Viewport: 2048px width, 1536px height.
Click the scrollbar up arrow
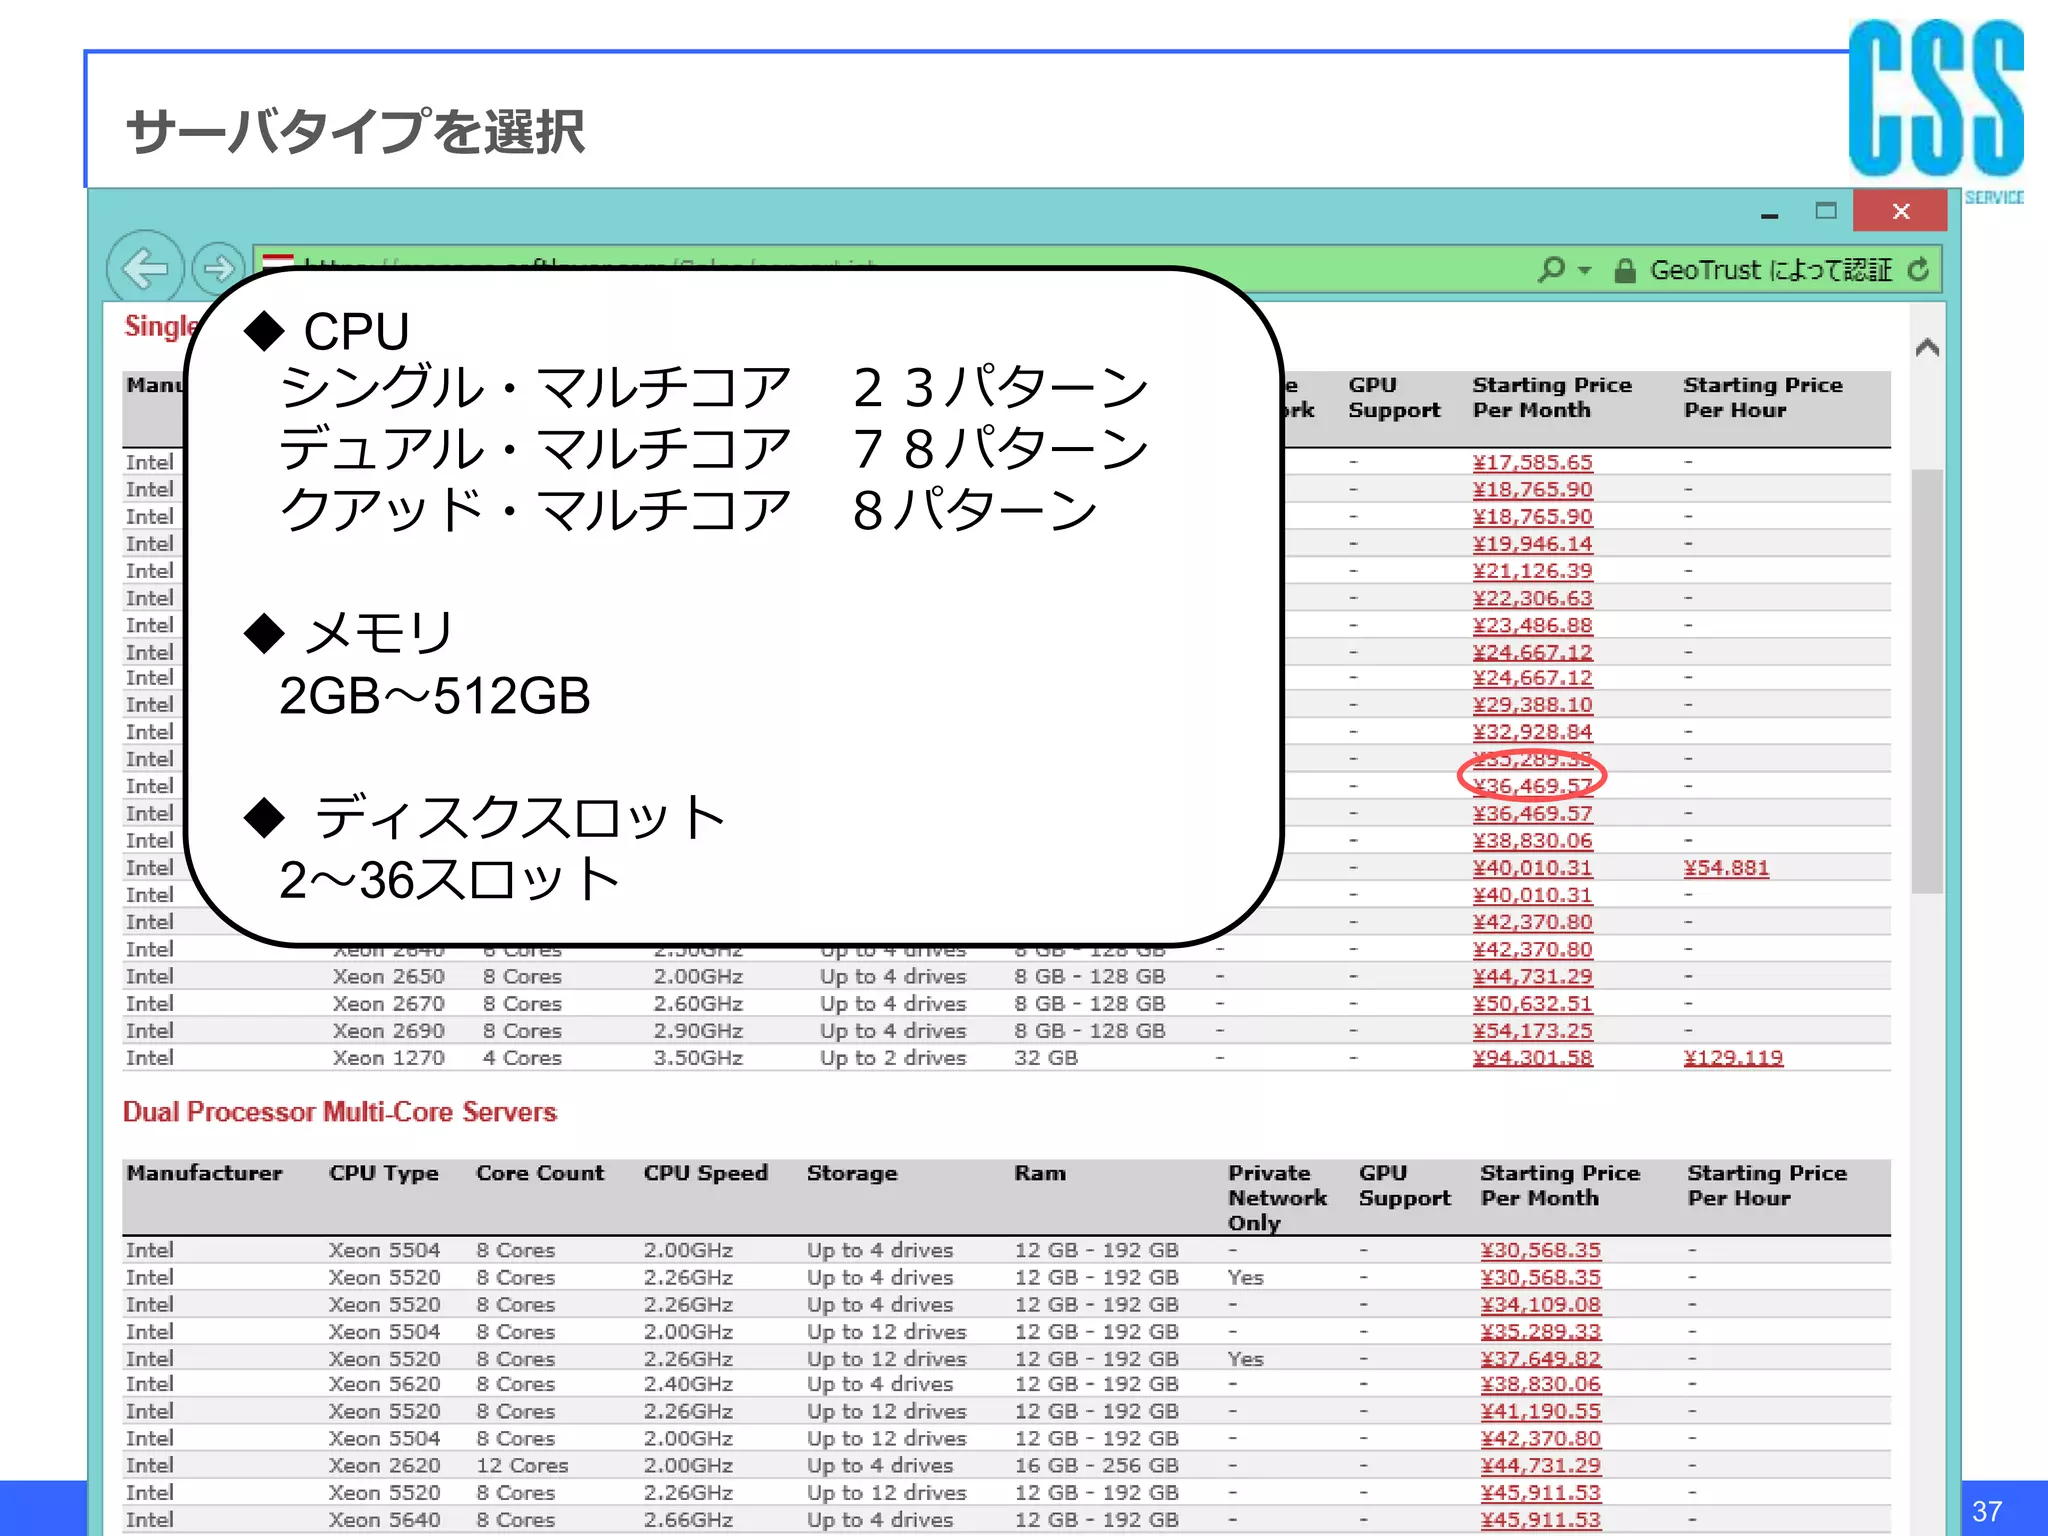click(x=1927, y=347)
